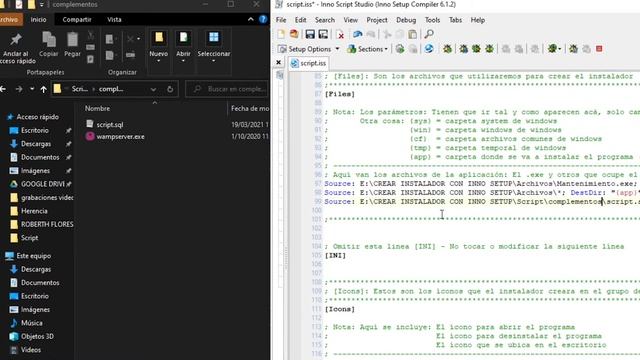The width and height of the screenshot is (640, 360).
Task: Sort by the Nombre column header
Action: pyautogui.click(x=97, y=109)
